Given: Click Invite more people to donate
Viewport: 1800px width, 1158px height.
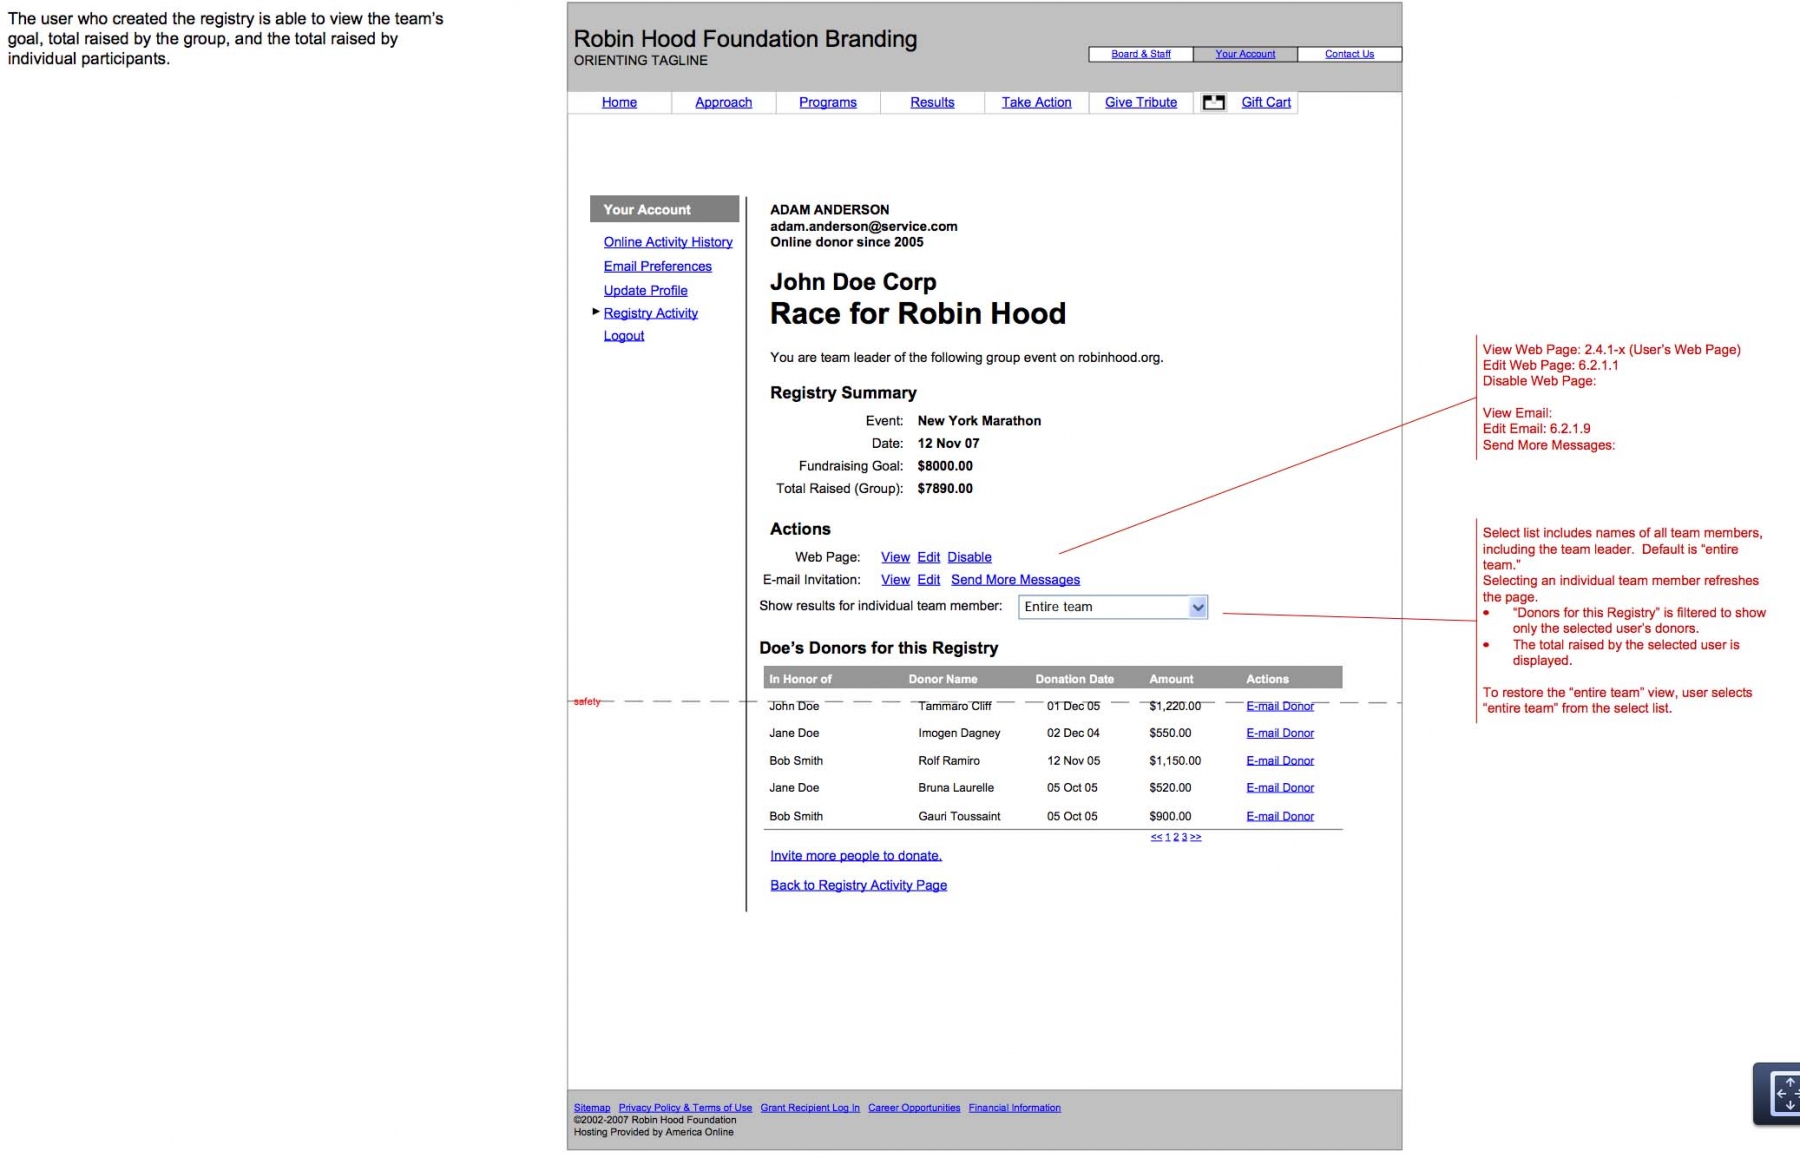Looking at the screenshot, I should pyautogui.click(x=856, y=856).
